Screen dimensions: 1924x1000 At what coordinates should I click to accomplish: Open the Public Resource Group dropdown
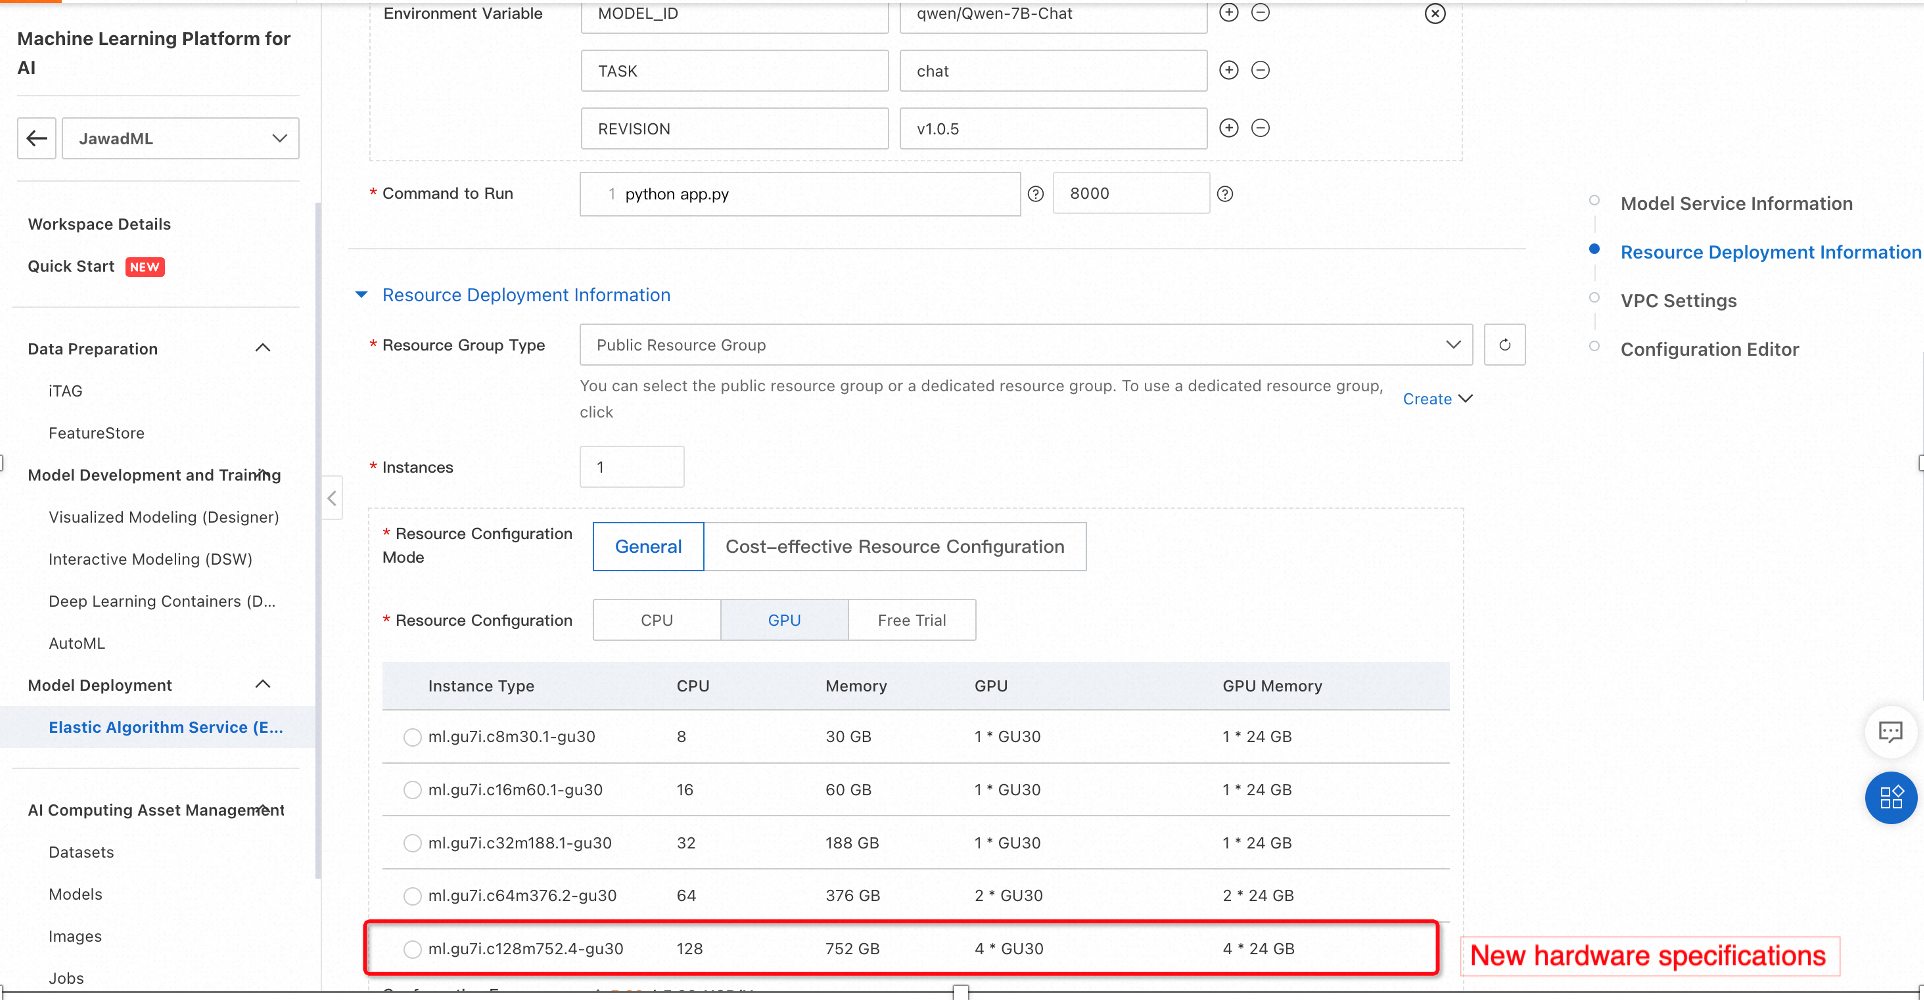[1026, 345]
